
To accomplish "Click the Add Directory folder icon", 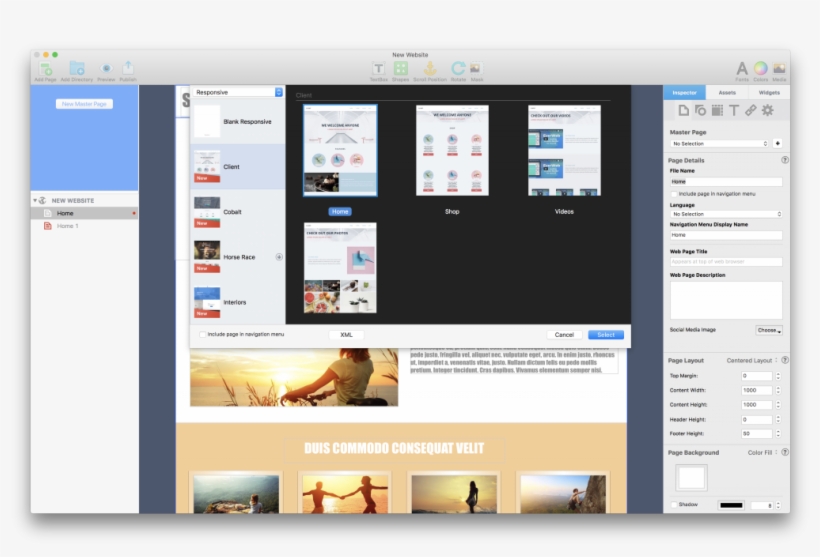I will (77, 68).
